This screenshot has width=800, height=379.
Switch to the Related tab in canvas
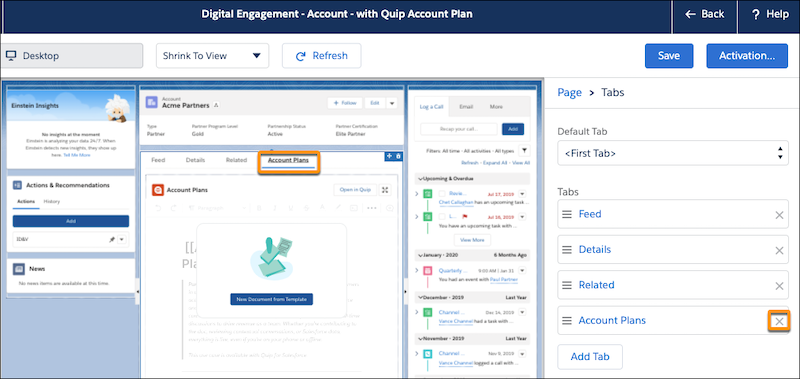point(236,160)
